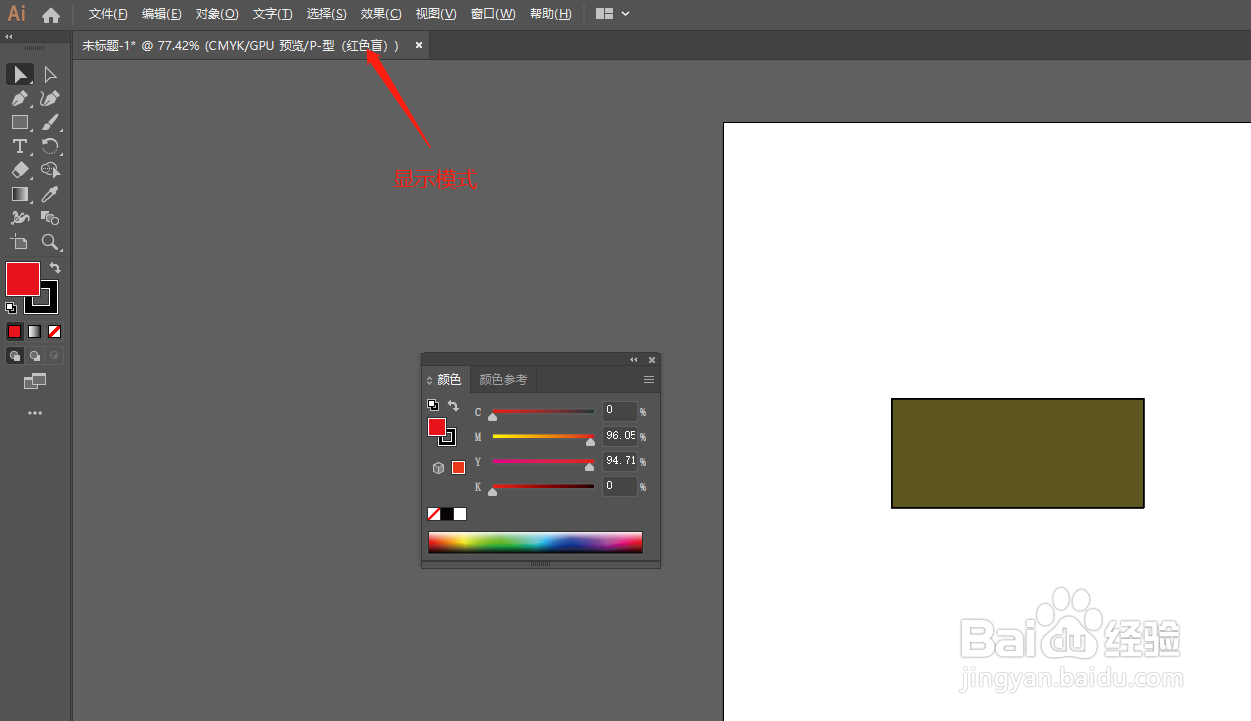Click in-gamut orange-red swatch beside cube

pos(458,467)
